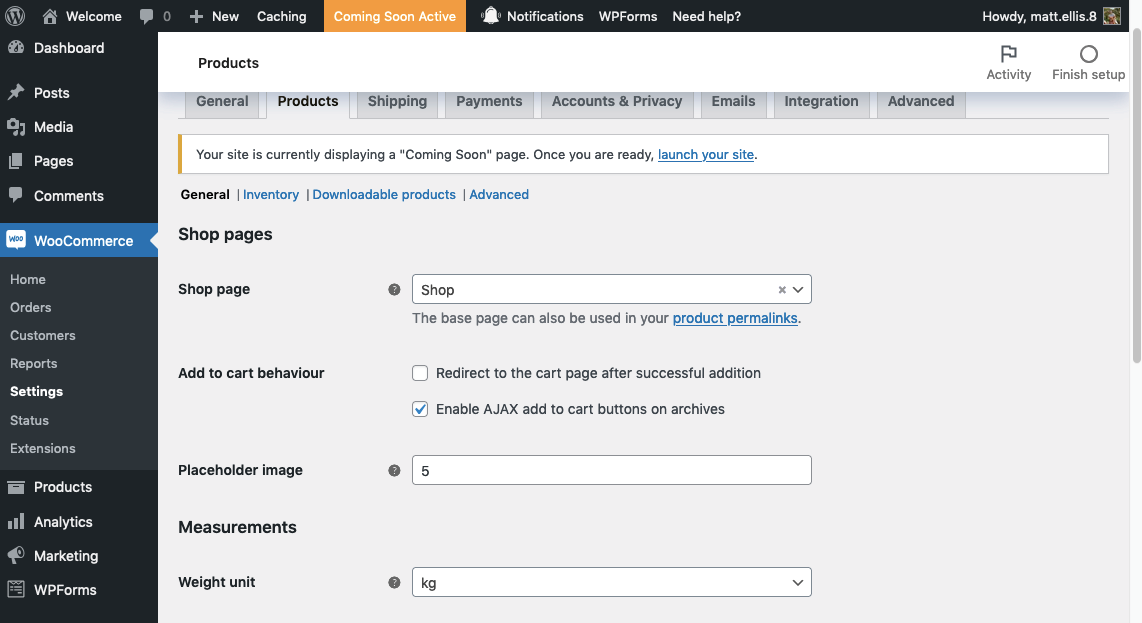Click the Notifications bell icon
1142x623 pixels.
(x=490, y=16)
